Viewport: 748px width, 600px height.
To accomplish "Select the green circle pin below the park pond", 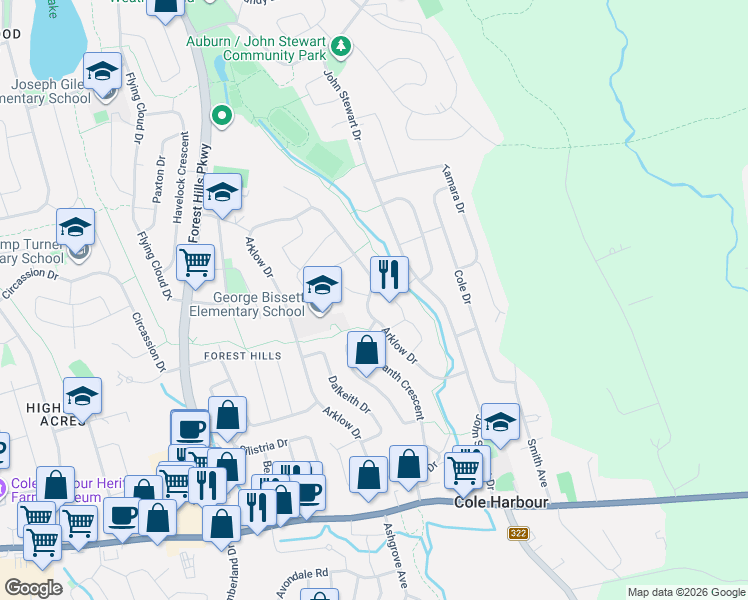I will pos(222,116).
